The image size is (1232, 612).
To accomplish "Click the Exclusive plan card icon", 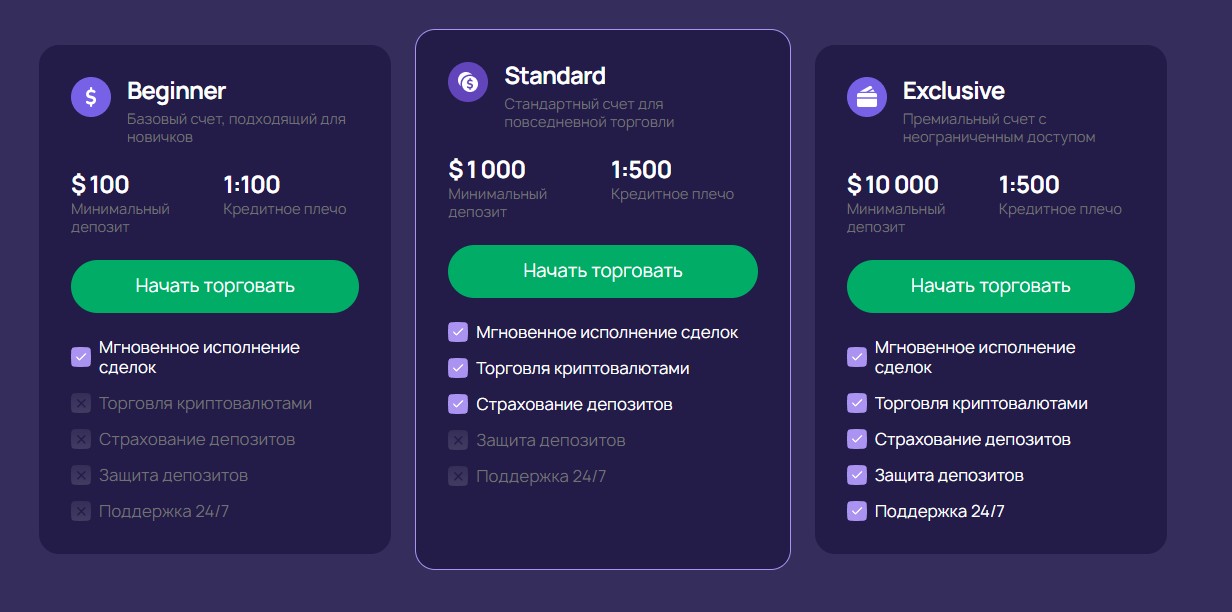I will (867, 97).
